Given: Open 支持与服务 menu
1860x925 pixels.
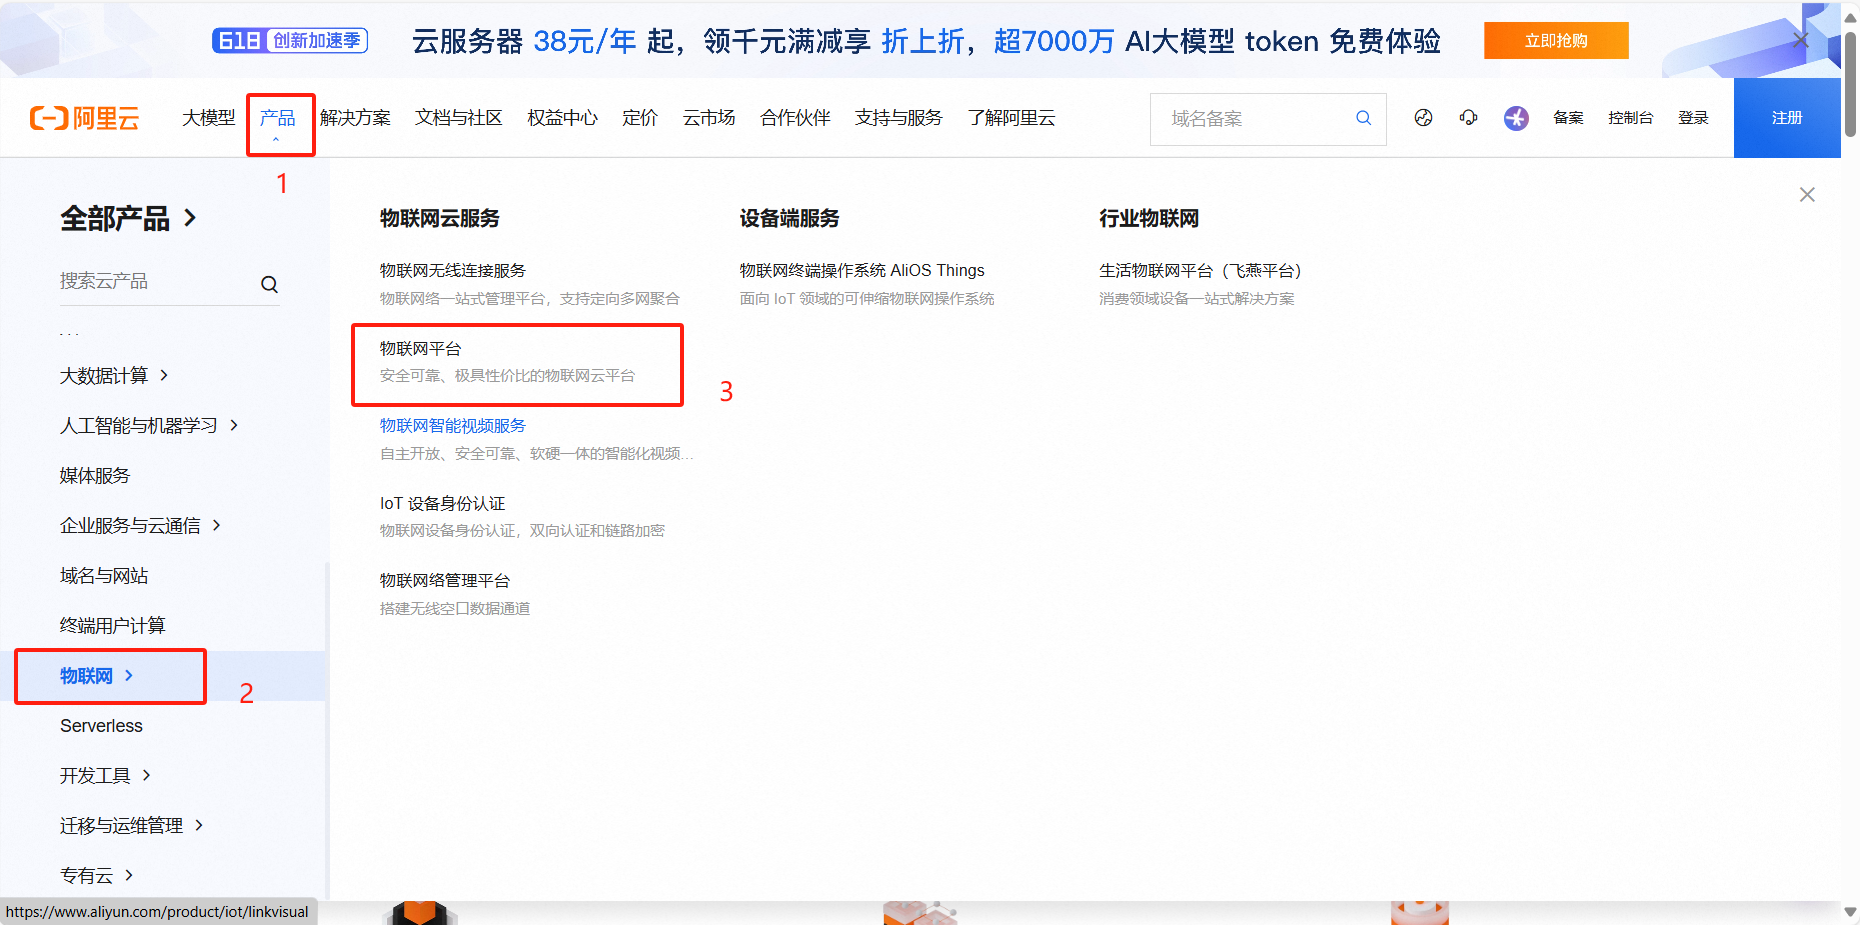Looking at the screenshot, I should point(899,118).
